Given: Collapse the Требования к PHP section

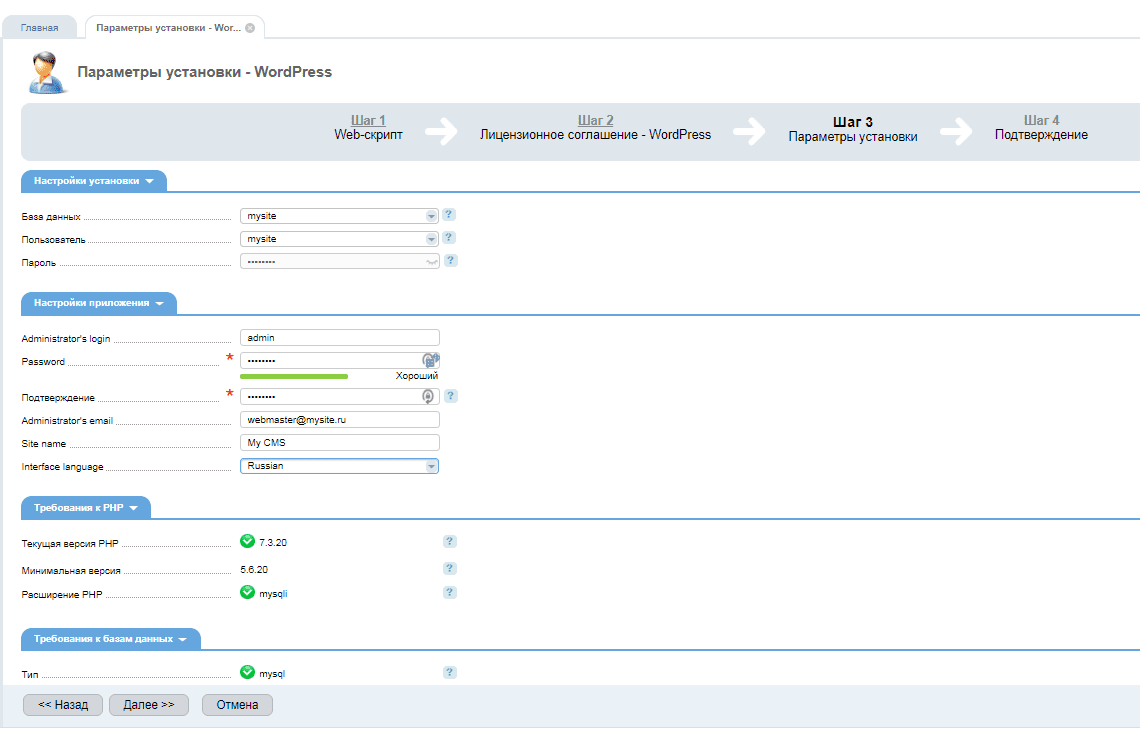Looking at the screenshot, I should 86,507.
